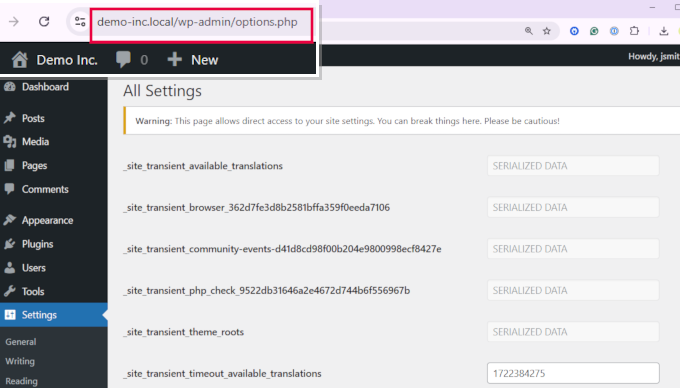Open the zoom magnifier icon in address bar
680x388 pixels.
coord(529,31)
